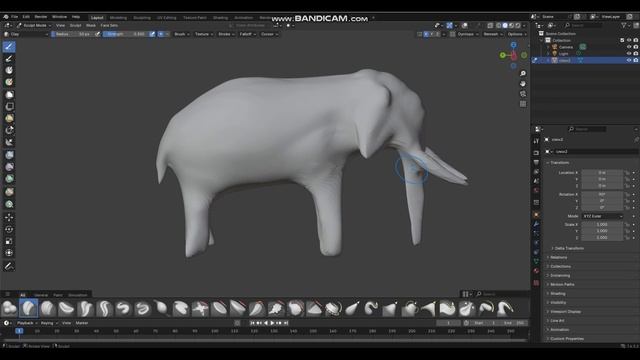Image resolution: width=640 pixels, height=360 pixels.
Task: Hide Light with eye icon
Action: click(629, 53)
